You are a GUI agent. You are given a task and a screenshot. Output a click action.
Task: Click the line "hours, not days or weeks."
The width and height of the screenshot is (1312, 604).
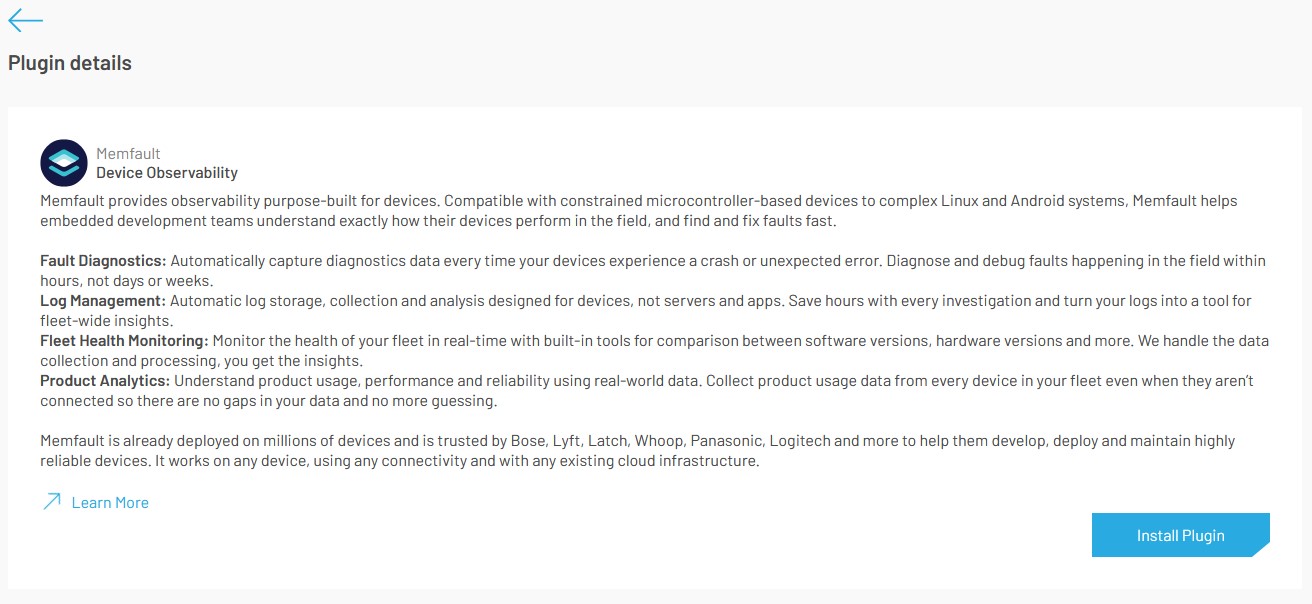pyautogui.click(x=127, y=281)
